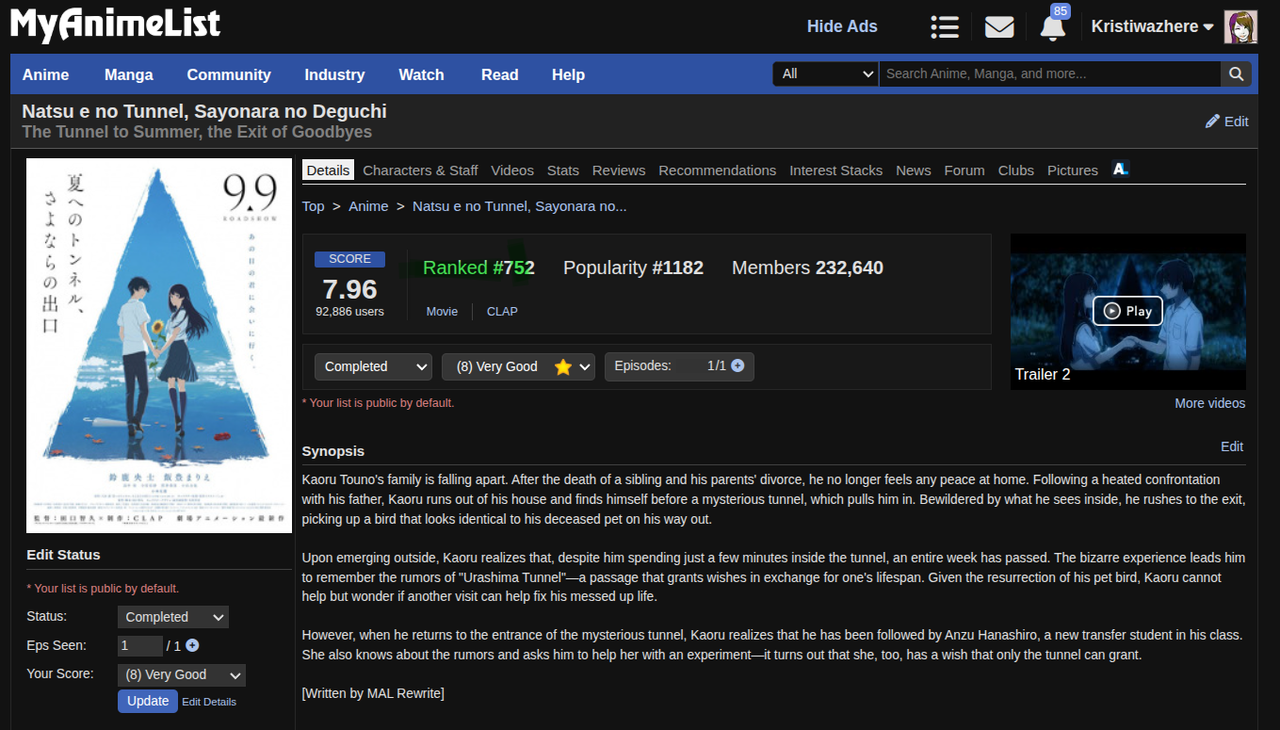Open the Manga navigation menu
This screenshot has width=1280, height=730.
click(129, 75)
